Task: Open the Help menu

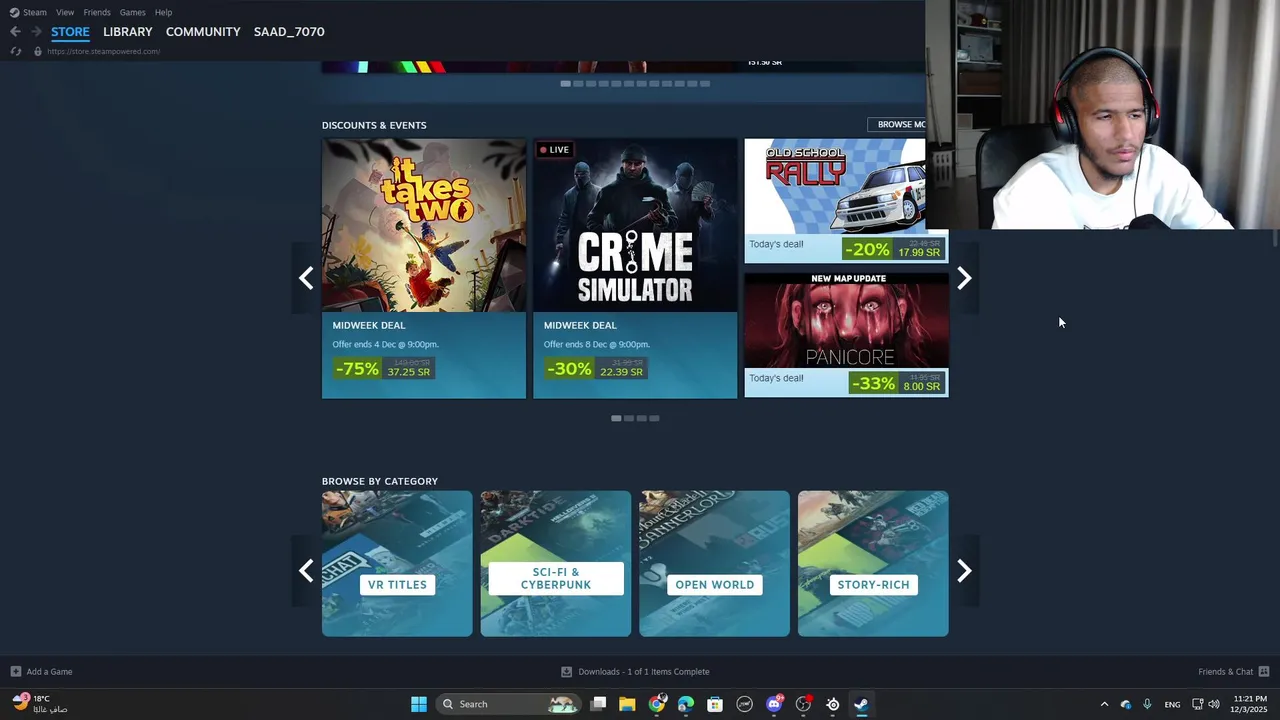Action: click(163, 12)
